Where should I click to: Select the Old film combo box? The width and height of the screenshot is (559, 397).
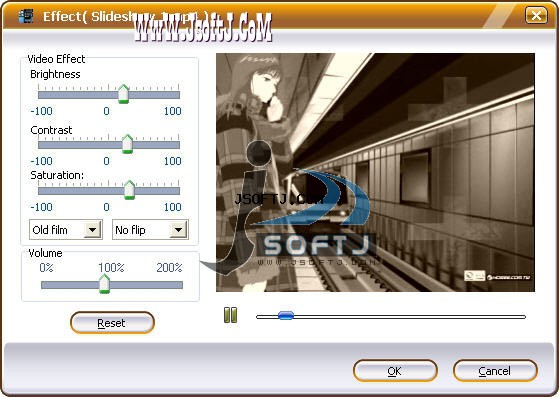[66, 230]
